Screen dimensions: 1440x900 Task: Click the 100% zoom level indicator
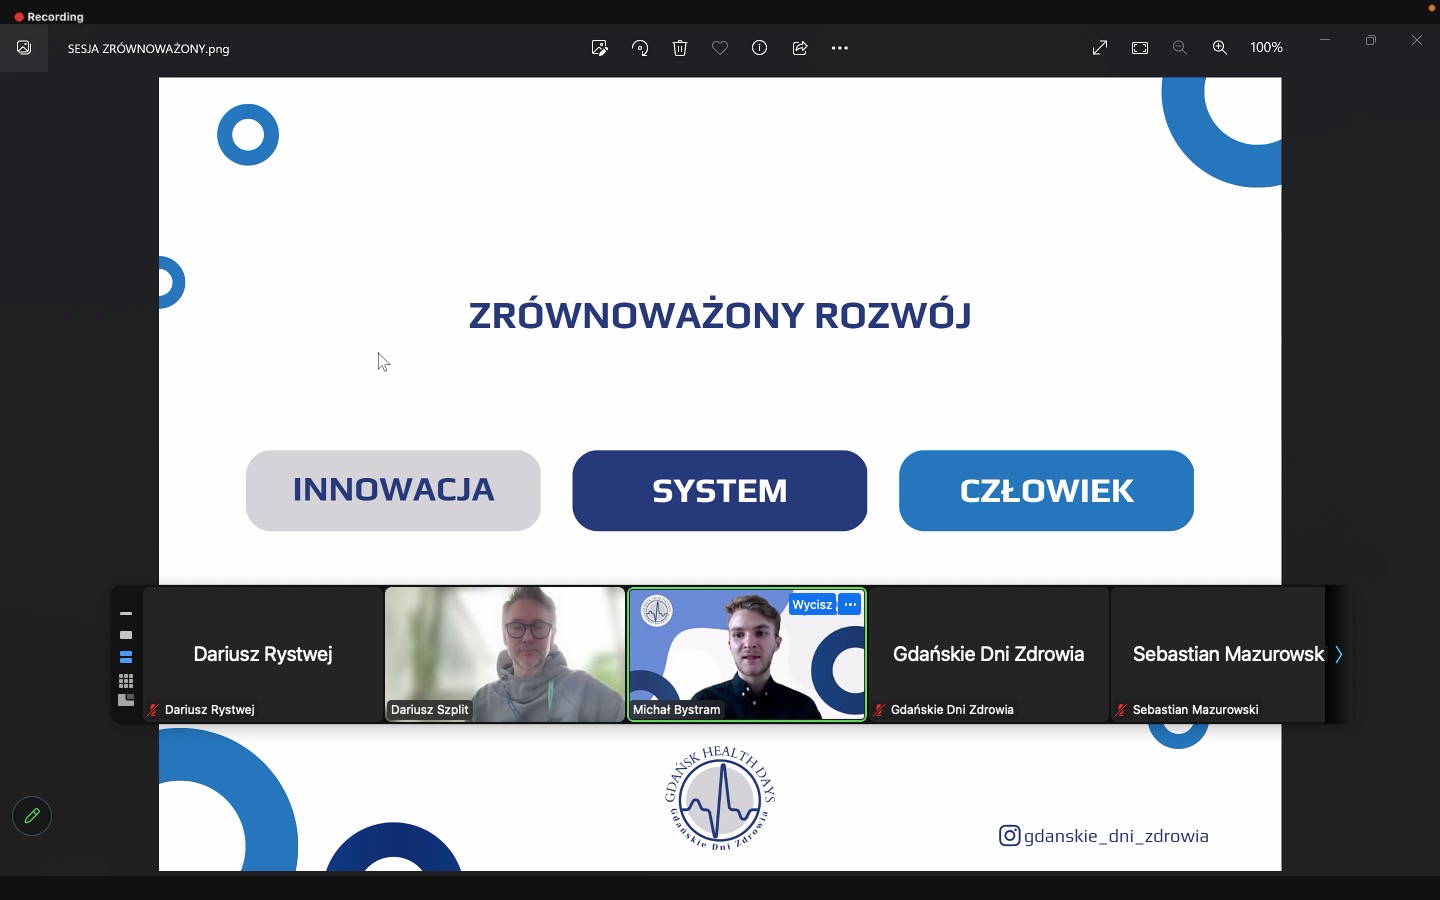[1266, 48]
